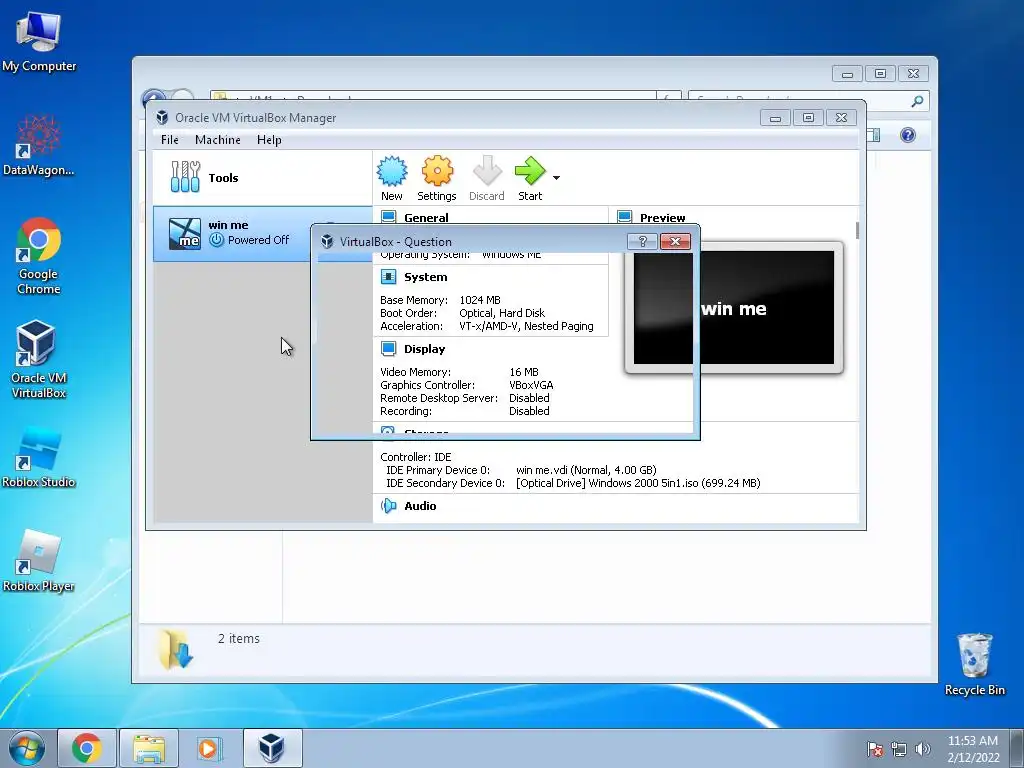The width and height of the screenshot is (1024, 768).
Task: Click the Windows Start orb
Action: pyautogui.click(x=26, y=748)
